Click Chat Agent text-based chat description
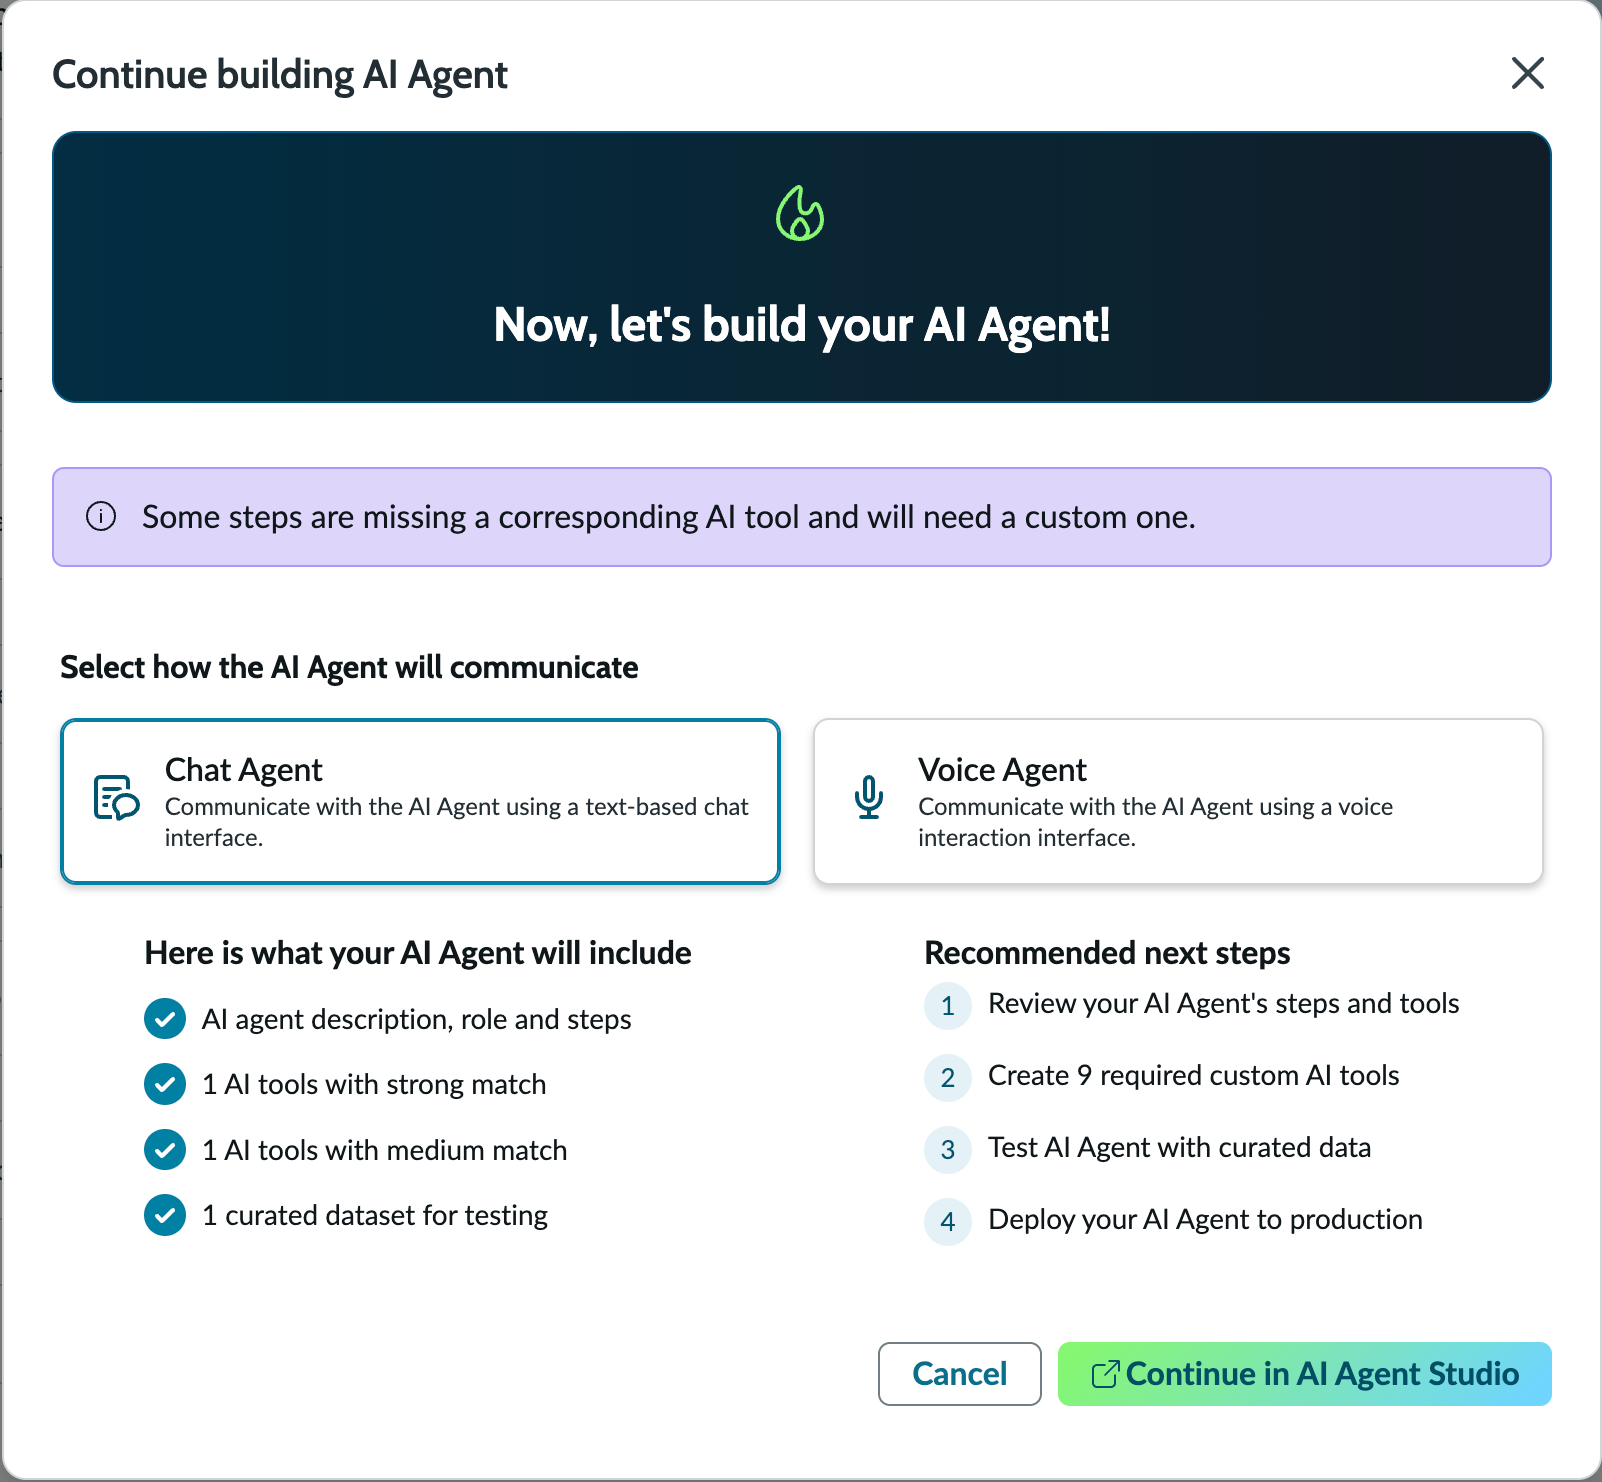The height and width of the screenshot is (1482, 1602). (x=457, y=822)
